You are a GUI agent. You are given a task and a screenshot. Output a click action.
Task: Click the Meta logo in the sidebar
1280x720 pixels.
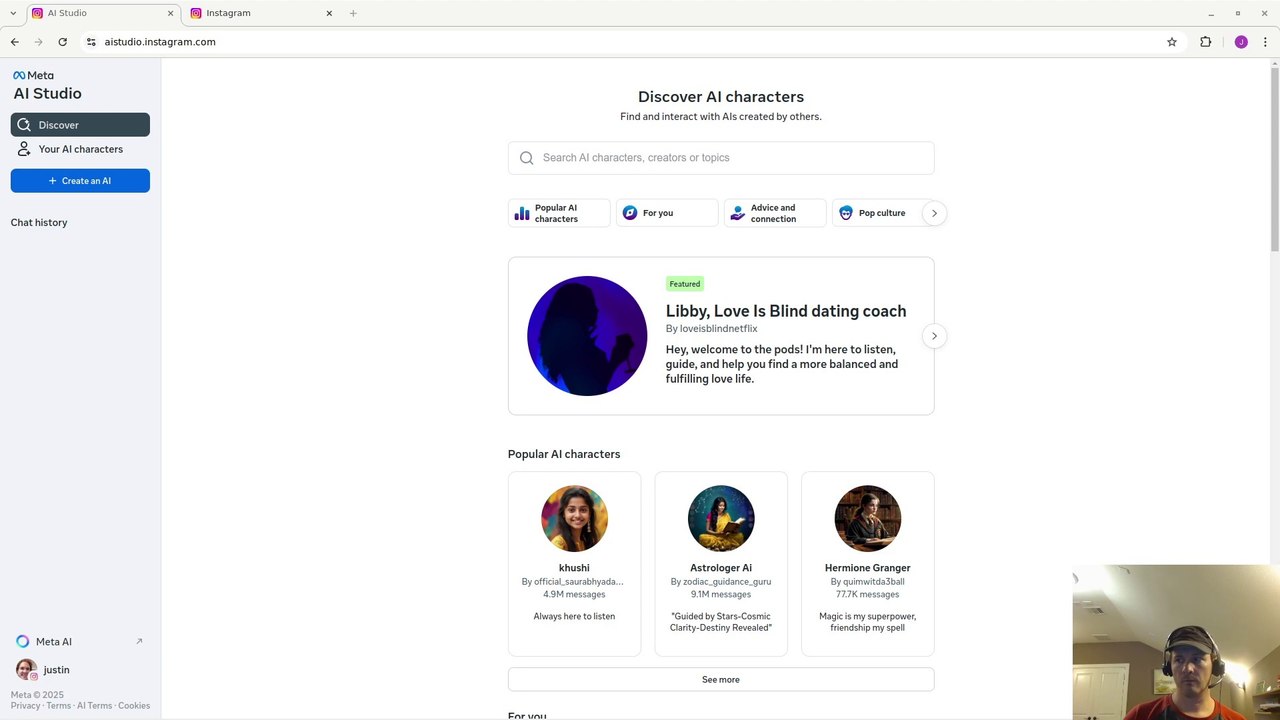(33, 75)
